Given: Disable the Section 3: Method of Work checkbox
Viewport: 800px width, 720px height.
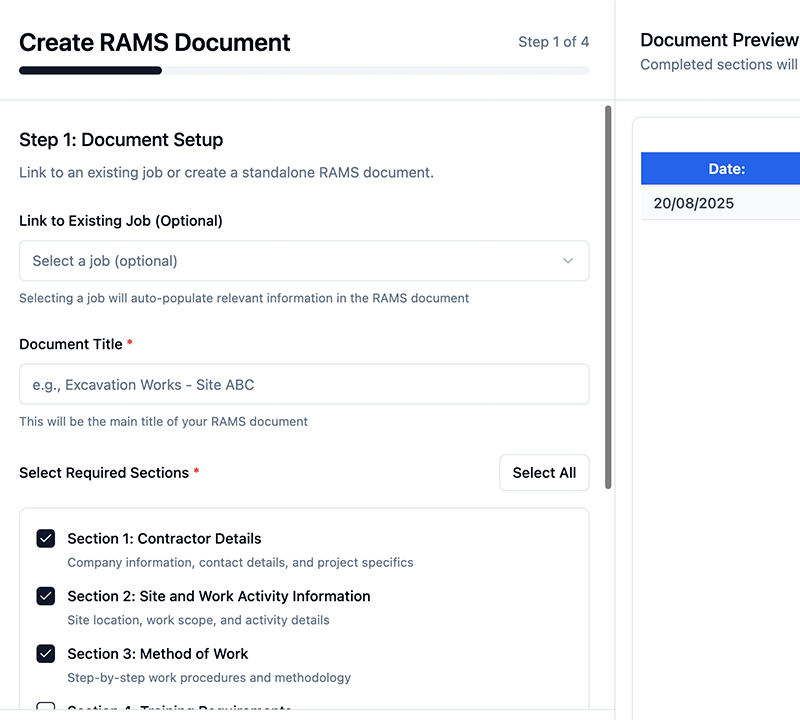Looking at the screenshot, I should pyautogui.click(x=46, y=654).
